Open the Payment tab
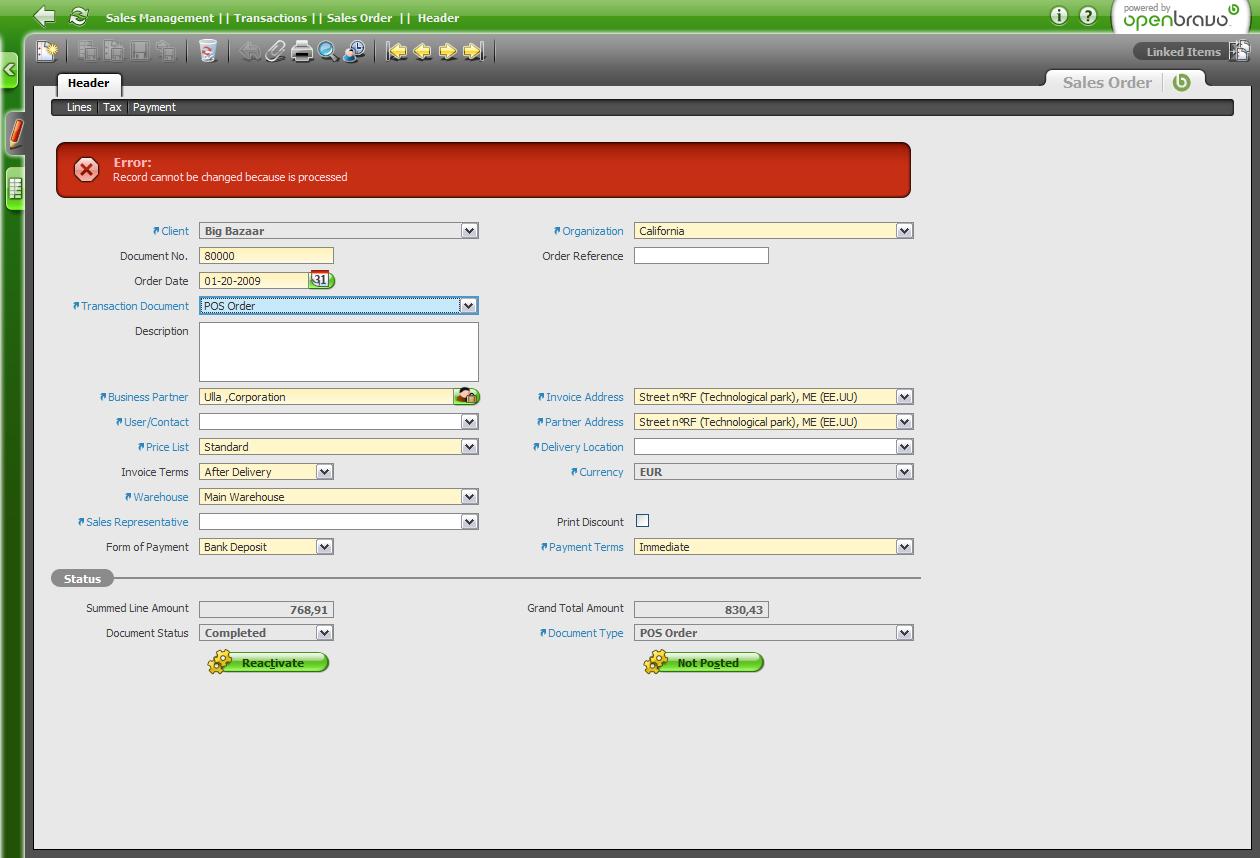Screen dimensions: 1260x858 coord(154,107)
